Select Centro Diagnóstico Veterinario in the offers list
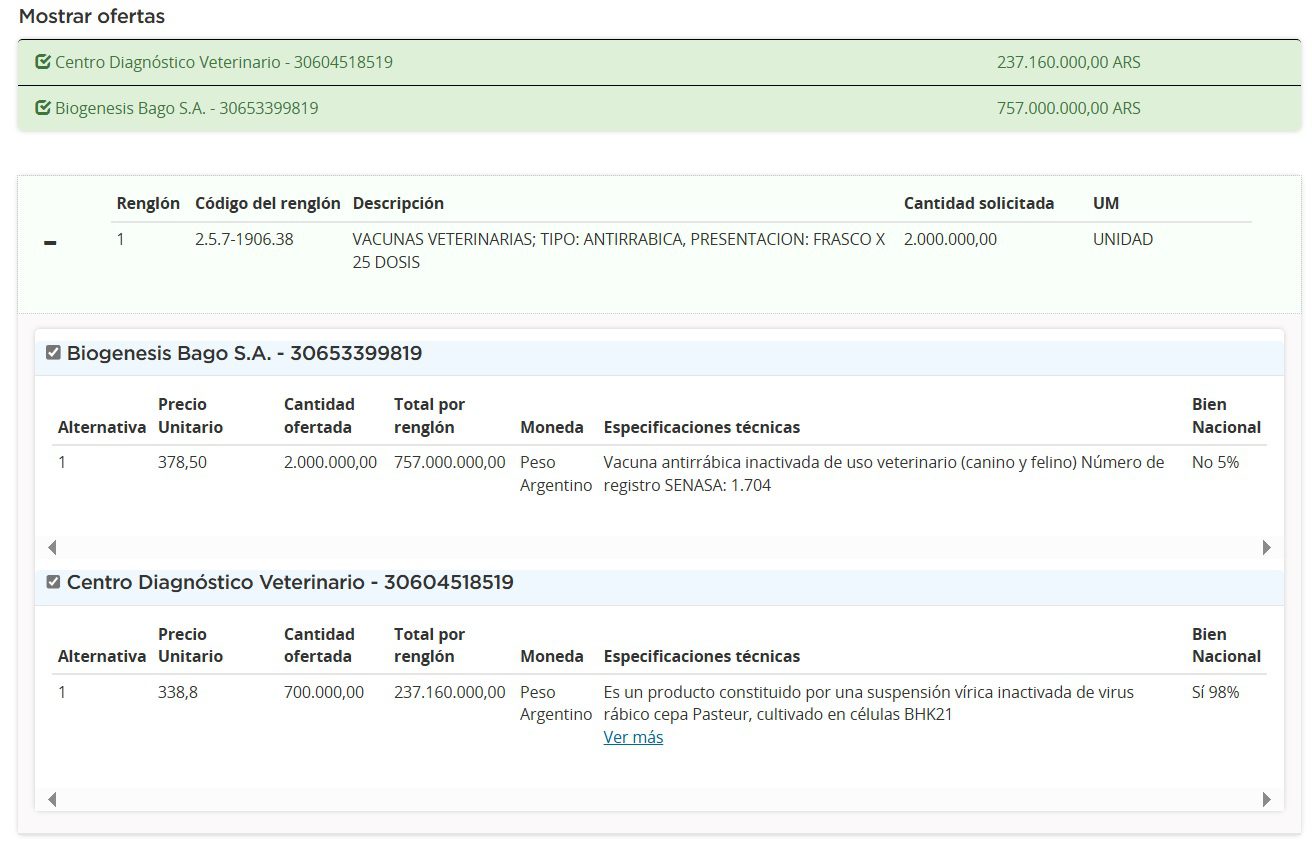The height and width of the screenshot is (852, 1312). point(223,62)
